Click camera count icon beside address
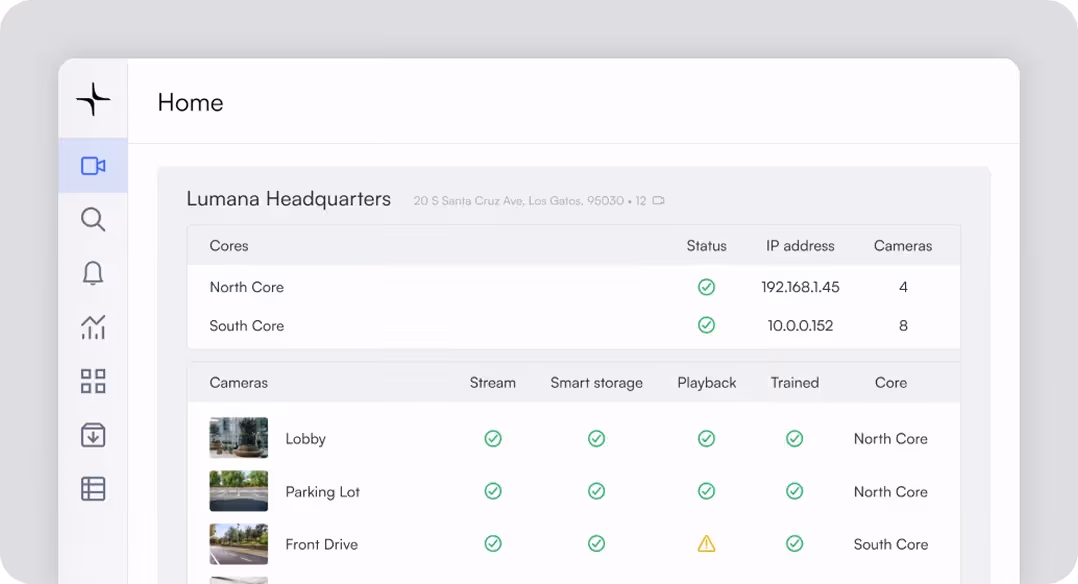This screenshot has height=584, width=1078. [659, 201]
